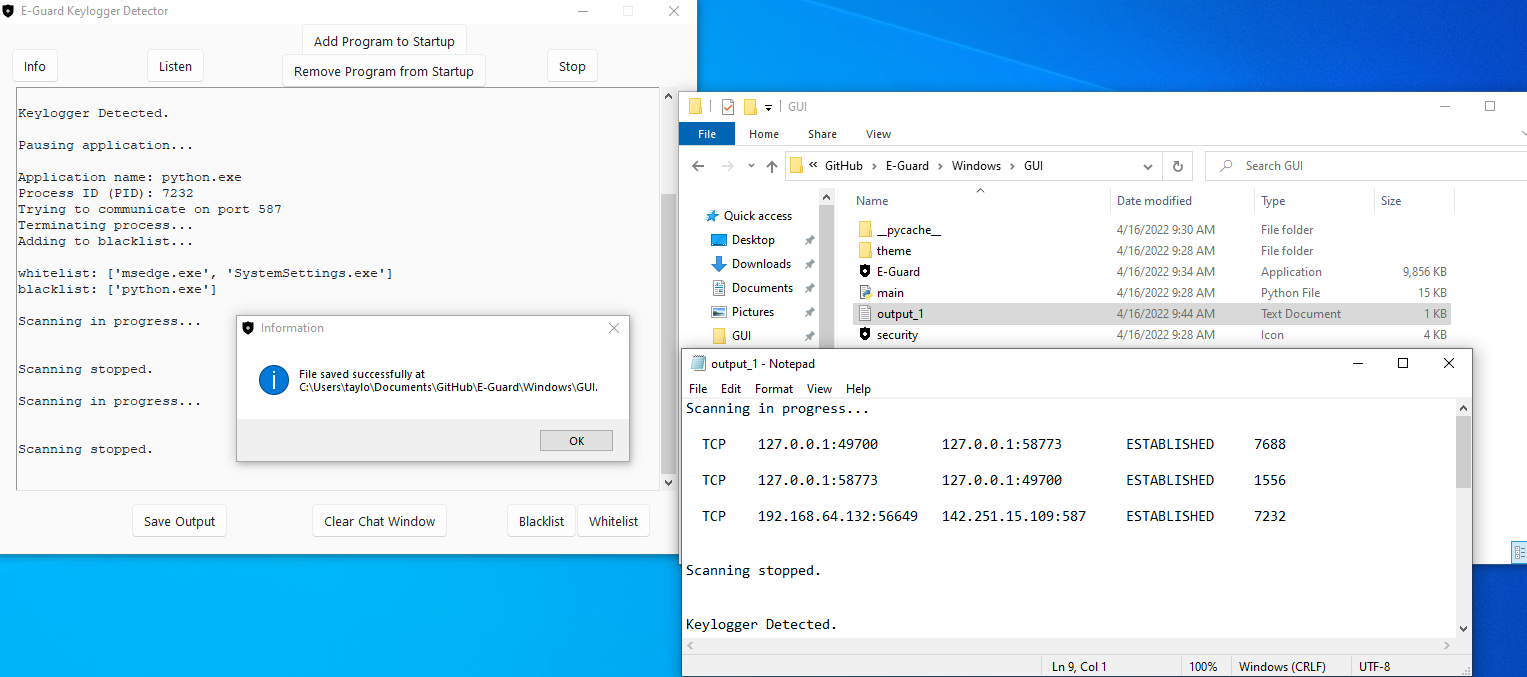The width and height of the screenshot is (1527, 677).
Task: Click the Forward arrow in Explorer
Action: [728, 166]
